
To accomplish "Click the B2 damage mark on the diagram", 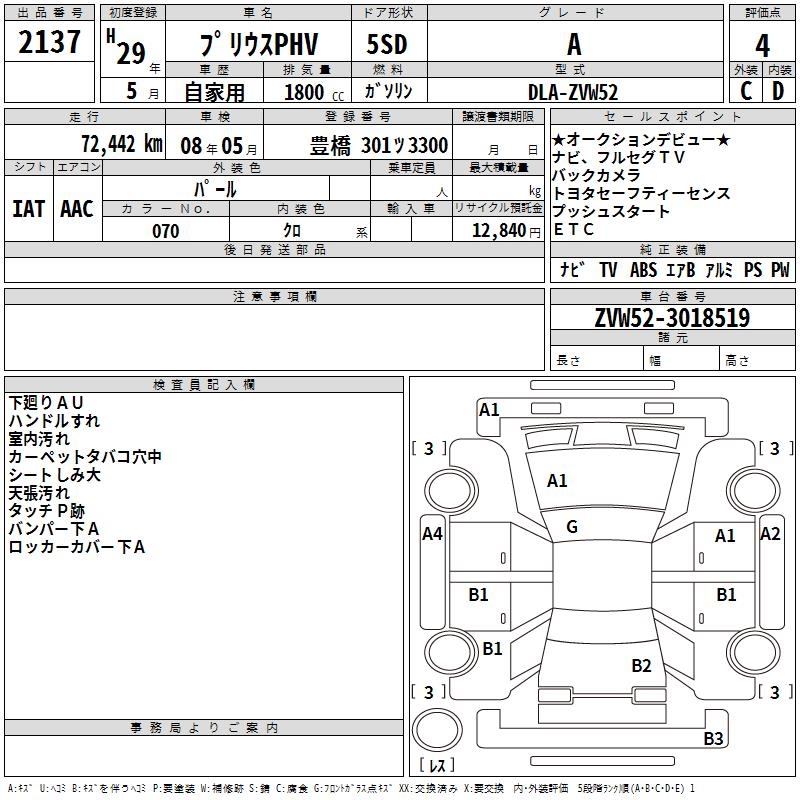I will 641,665.
